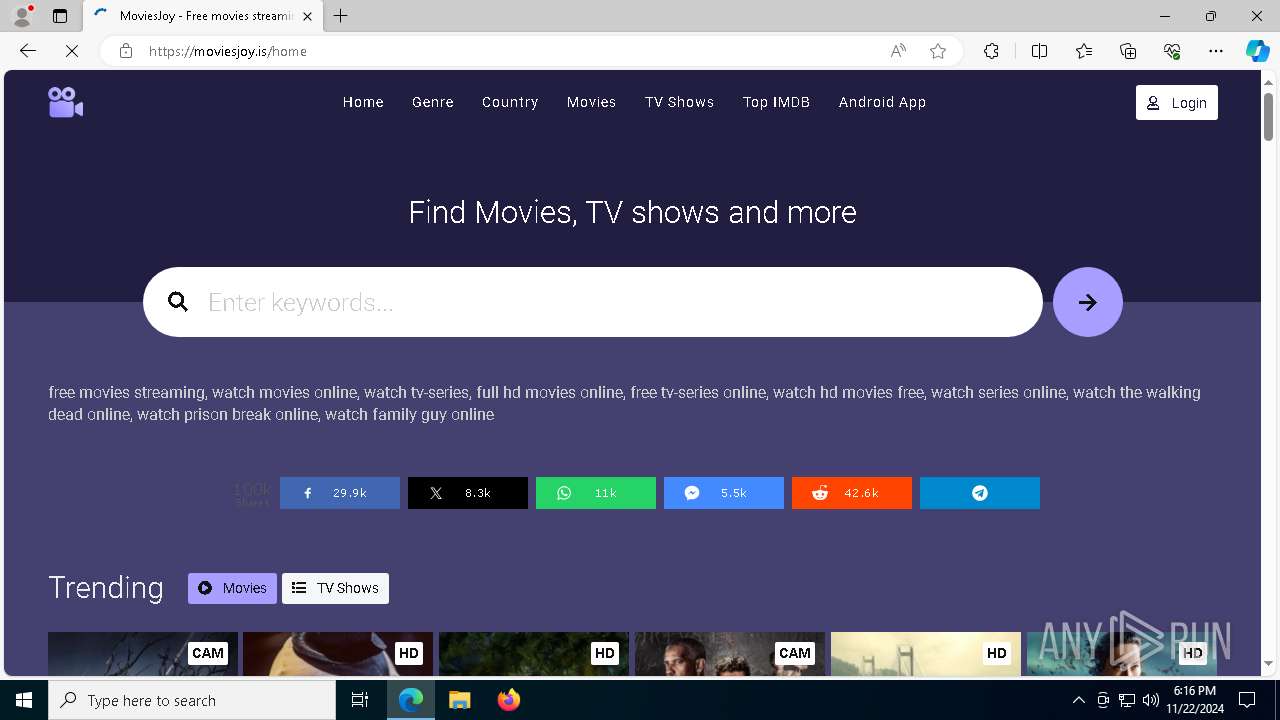Click scrollbar down arrow
Viewport: 1280px width, 720px height.
(1269, 663)
